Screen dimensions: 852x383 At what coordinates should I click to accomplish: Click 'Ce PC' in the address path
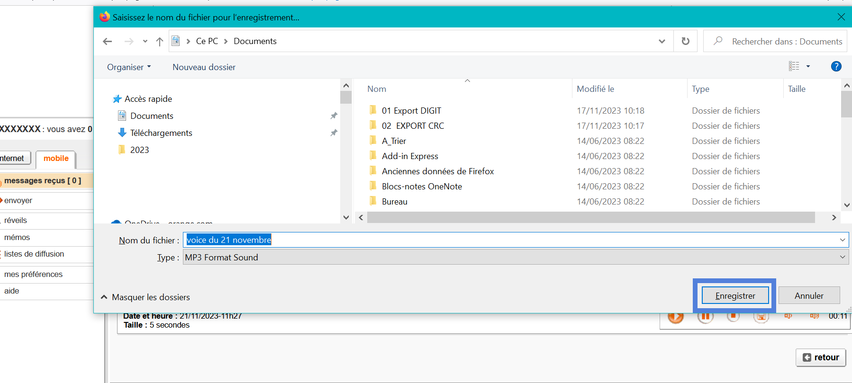point(206,41)
